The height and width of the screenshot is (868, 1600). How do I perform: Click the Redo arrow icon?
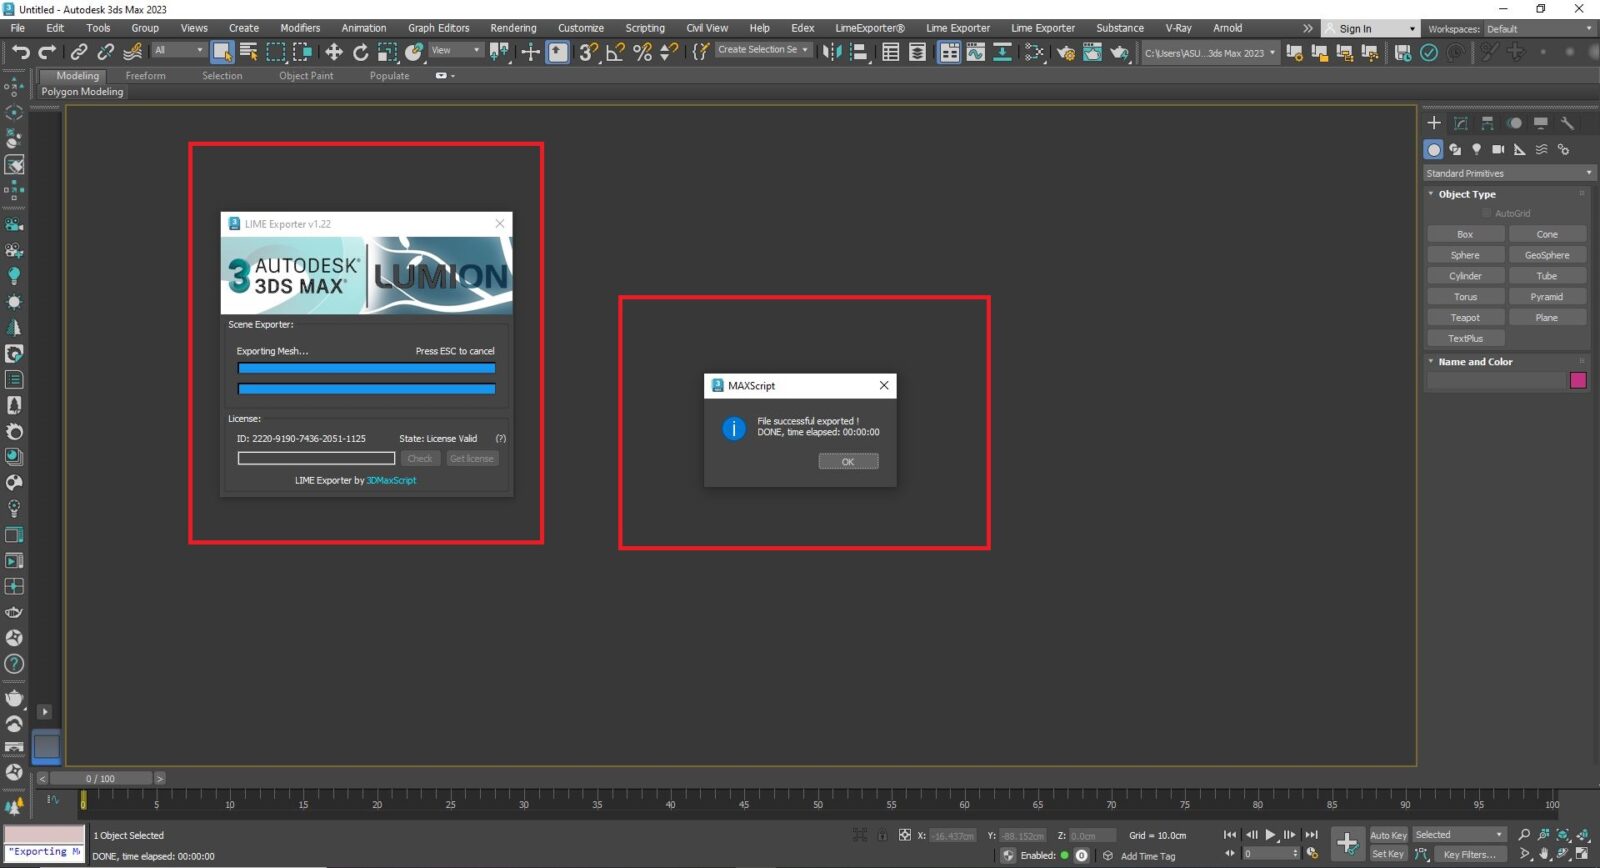(x=46, y=52)
